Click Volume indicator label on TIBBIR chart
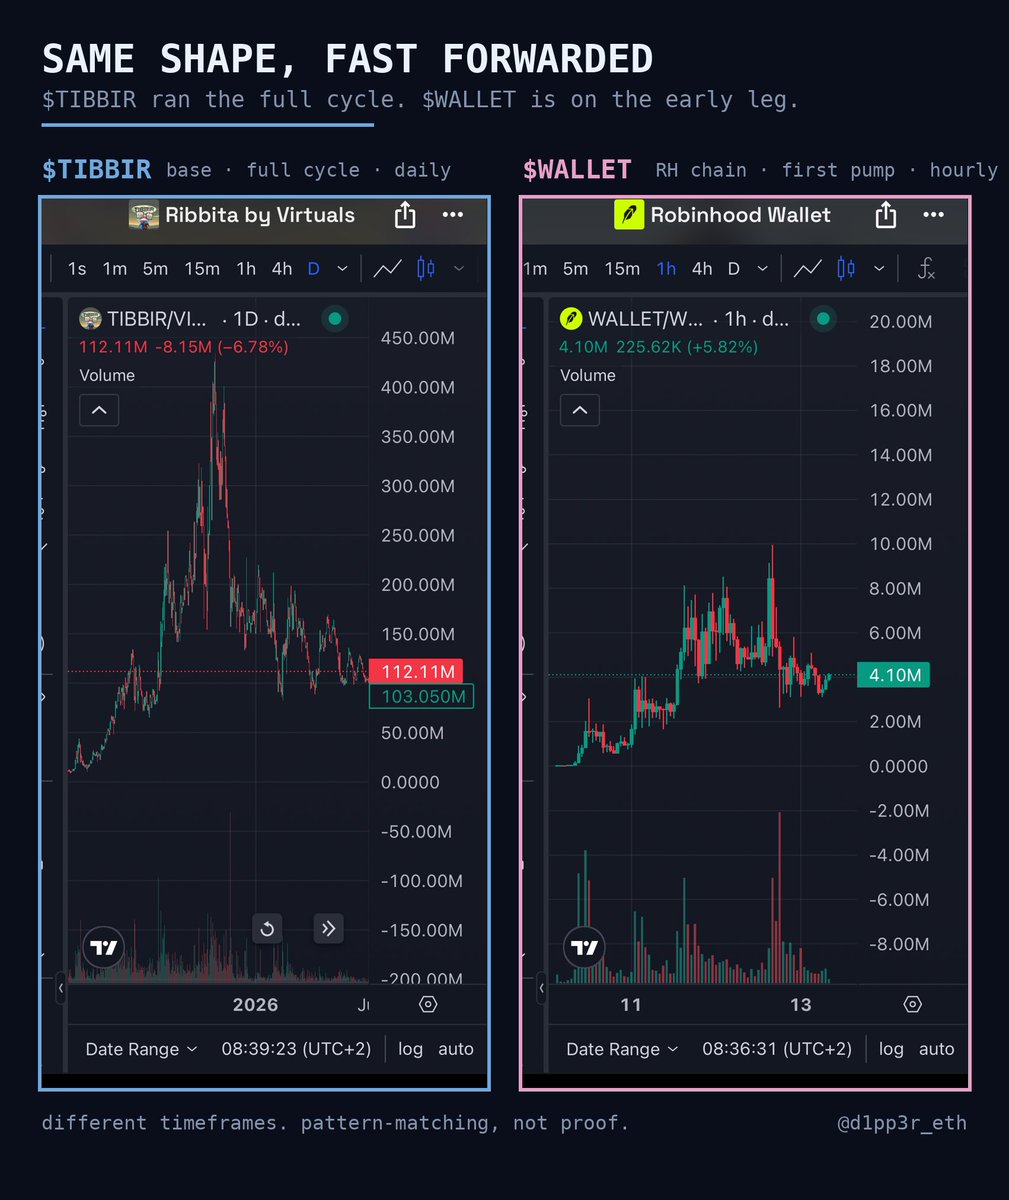This screenshot has height=1200, width=1009. pyautogui.click(x=107, y=375)
